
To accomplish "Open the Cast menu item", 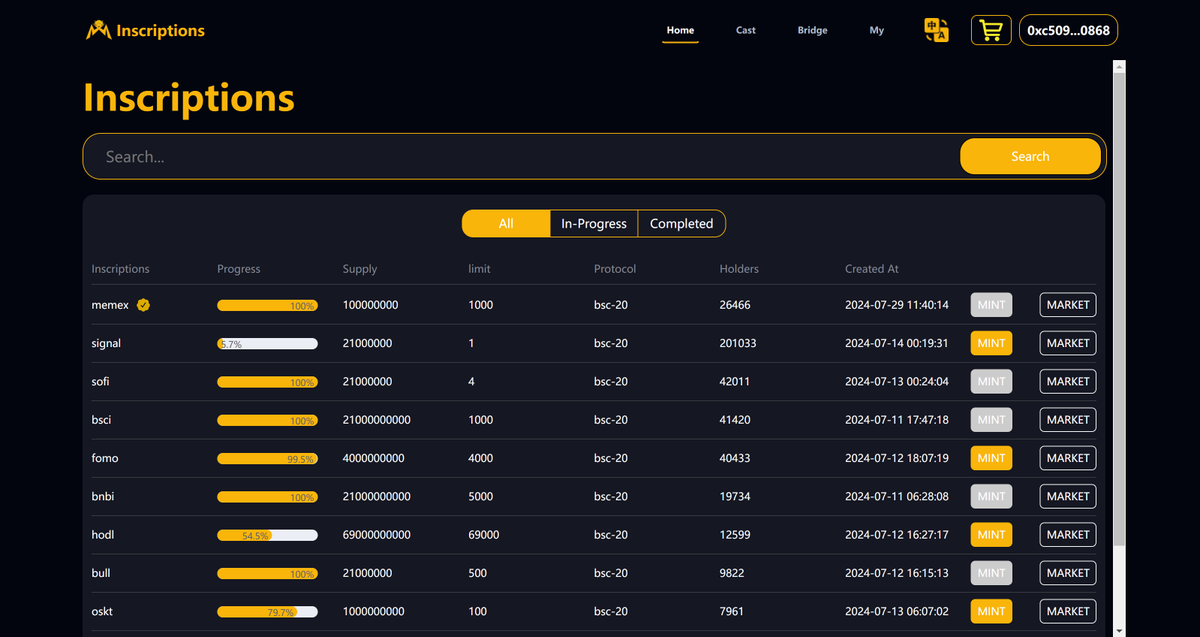I will coord(745,30).
